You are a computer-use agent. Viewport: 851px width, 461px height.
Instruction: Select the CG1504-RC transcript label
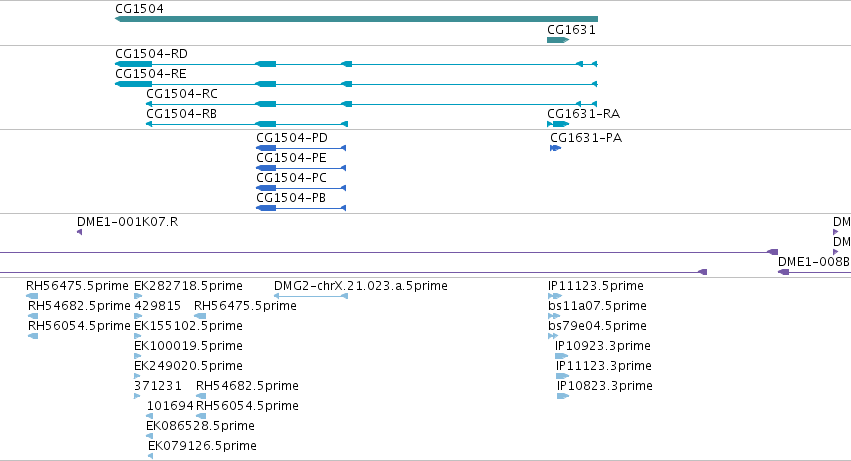[182, 94]
